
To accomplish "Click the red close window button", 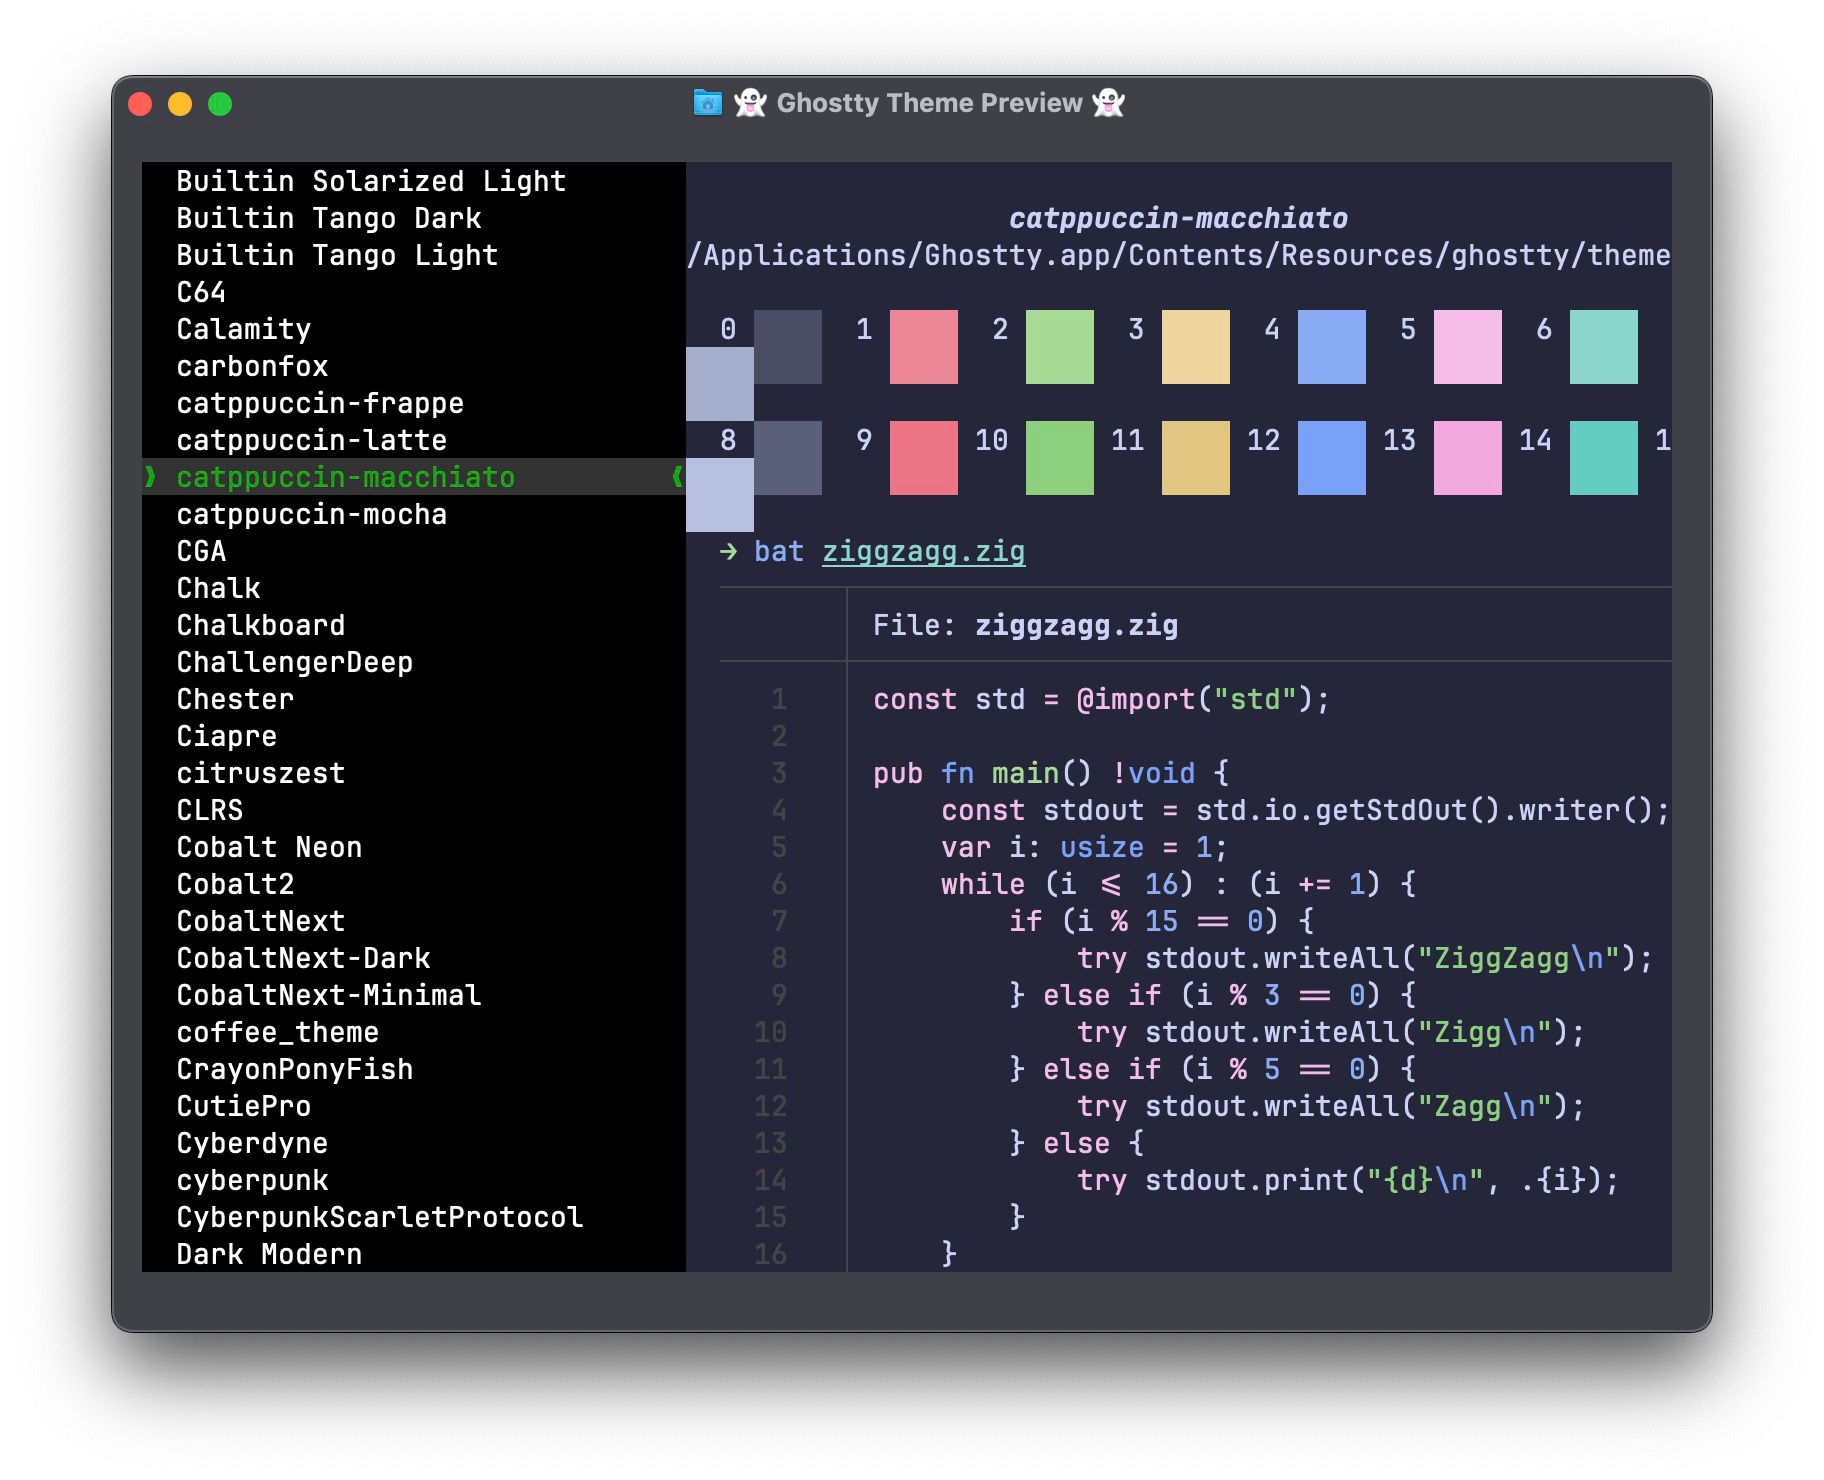I will 140,104.
